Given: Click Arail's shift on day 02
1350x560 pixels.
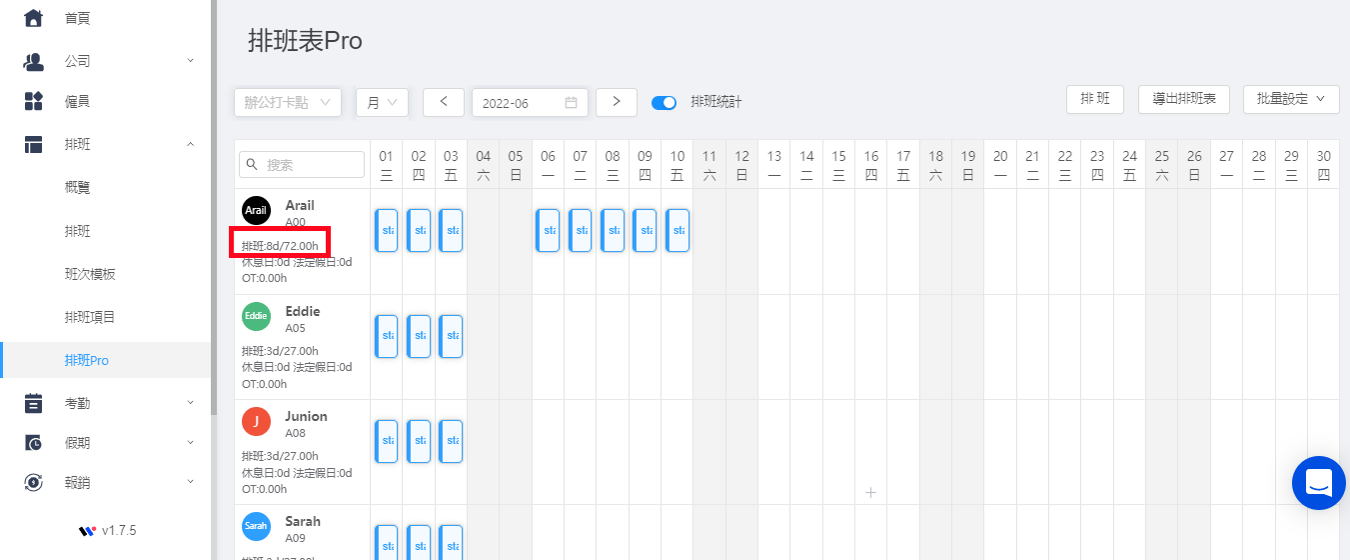Looking at the screenshot, I should click(x=419, y=230).
